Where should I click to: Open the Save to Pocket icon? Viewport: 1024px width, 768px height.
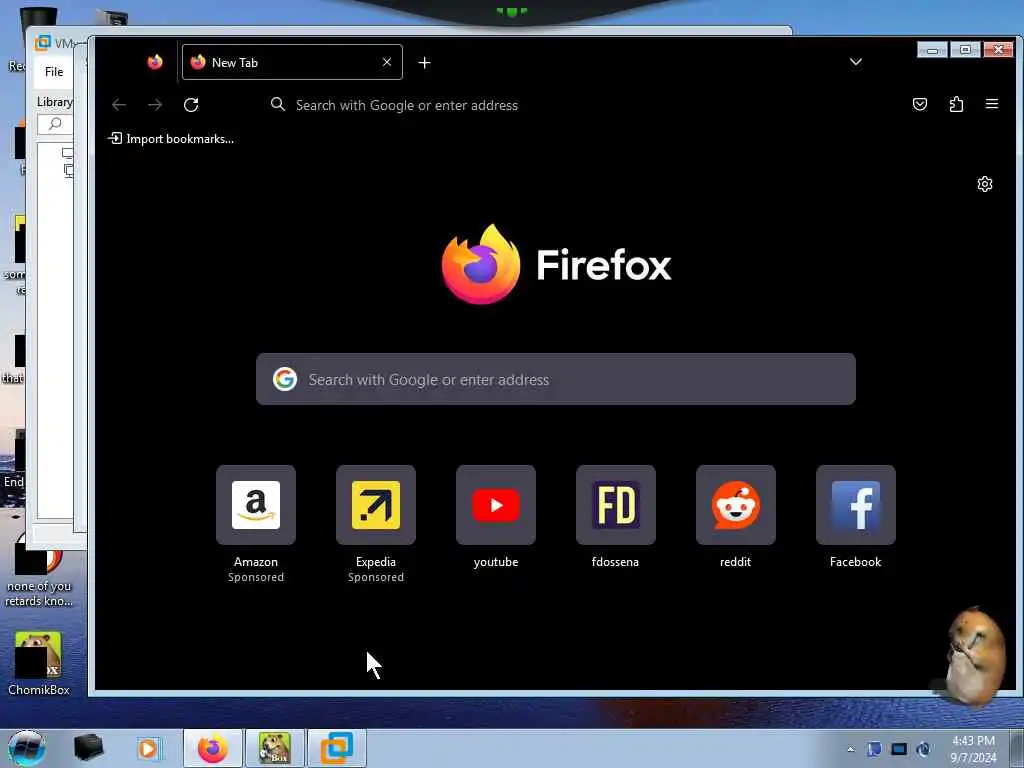tap(920, 104)
